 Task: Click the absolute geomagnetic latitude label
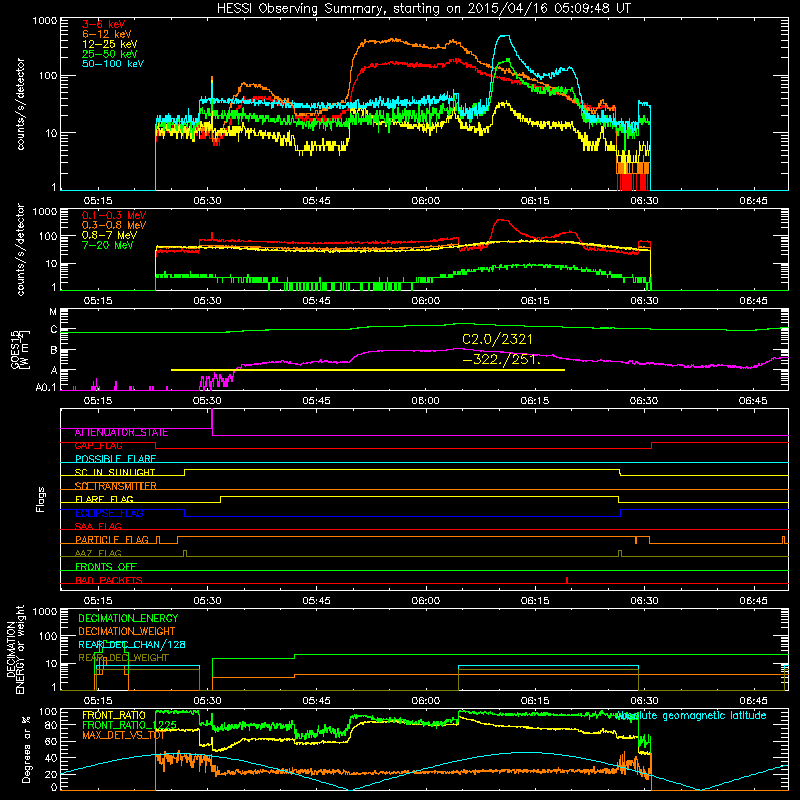click(x=691, y=716)
